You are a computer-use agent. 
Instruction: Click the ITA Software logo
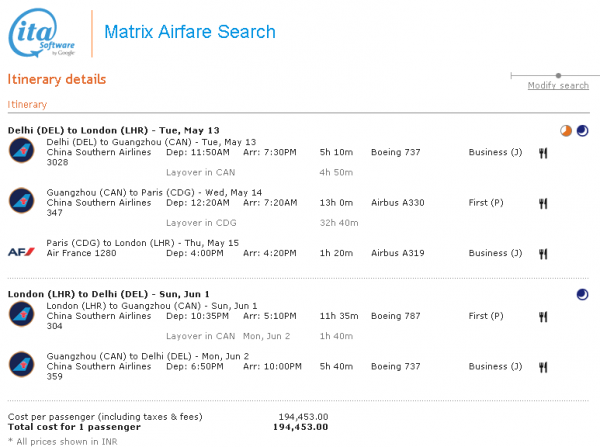[41, 33]
